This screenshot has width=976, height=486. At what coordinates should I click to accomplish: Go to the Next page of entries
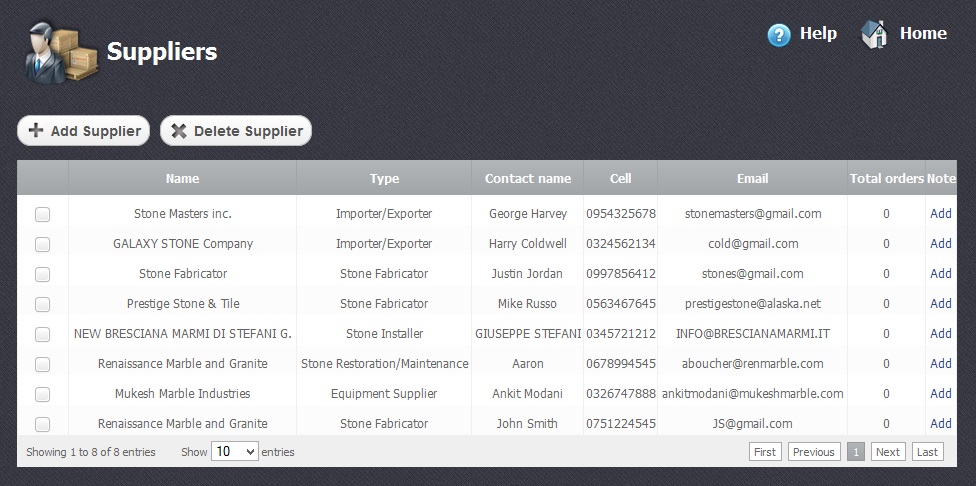[x=887, y=452]
